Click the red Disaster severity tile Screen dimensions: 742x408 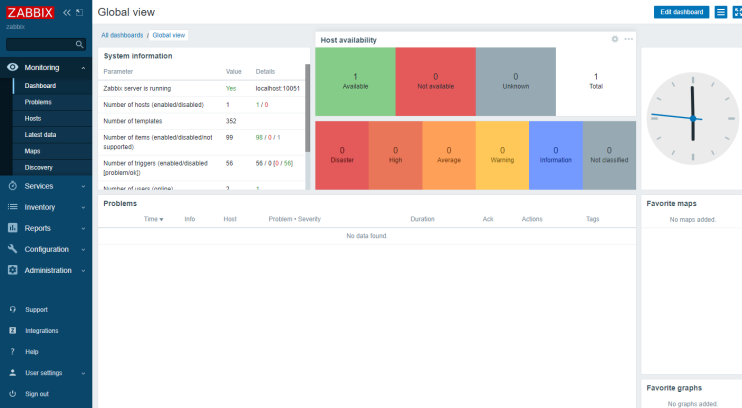point(341,154)
